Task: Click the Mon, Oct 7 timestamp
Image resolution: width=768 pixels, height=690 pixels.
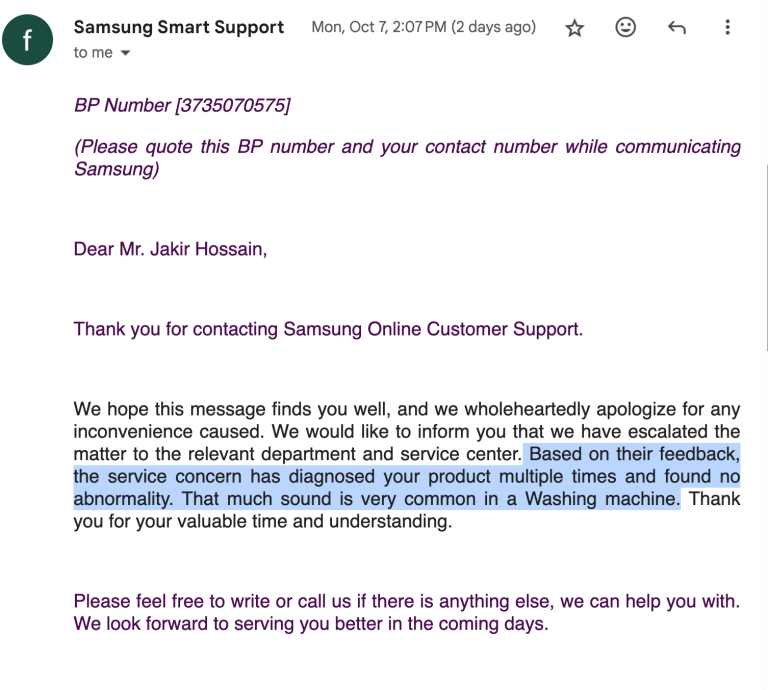Action: [x=423, y=27]
